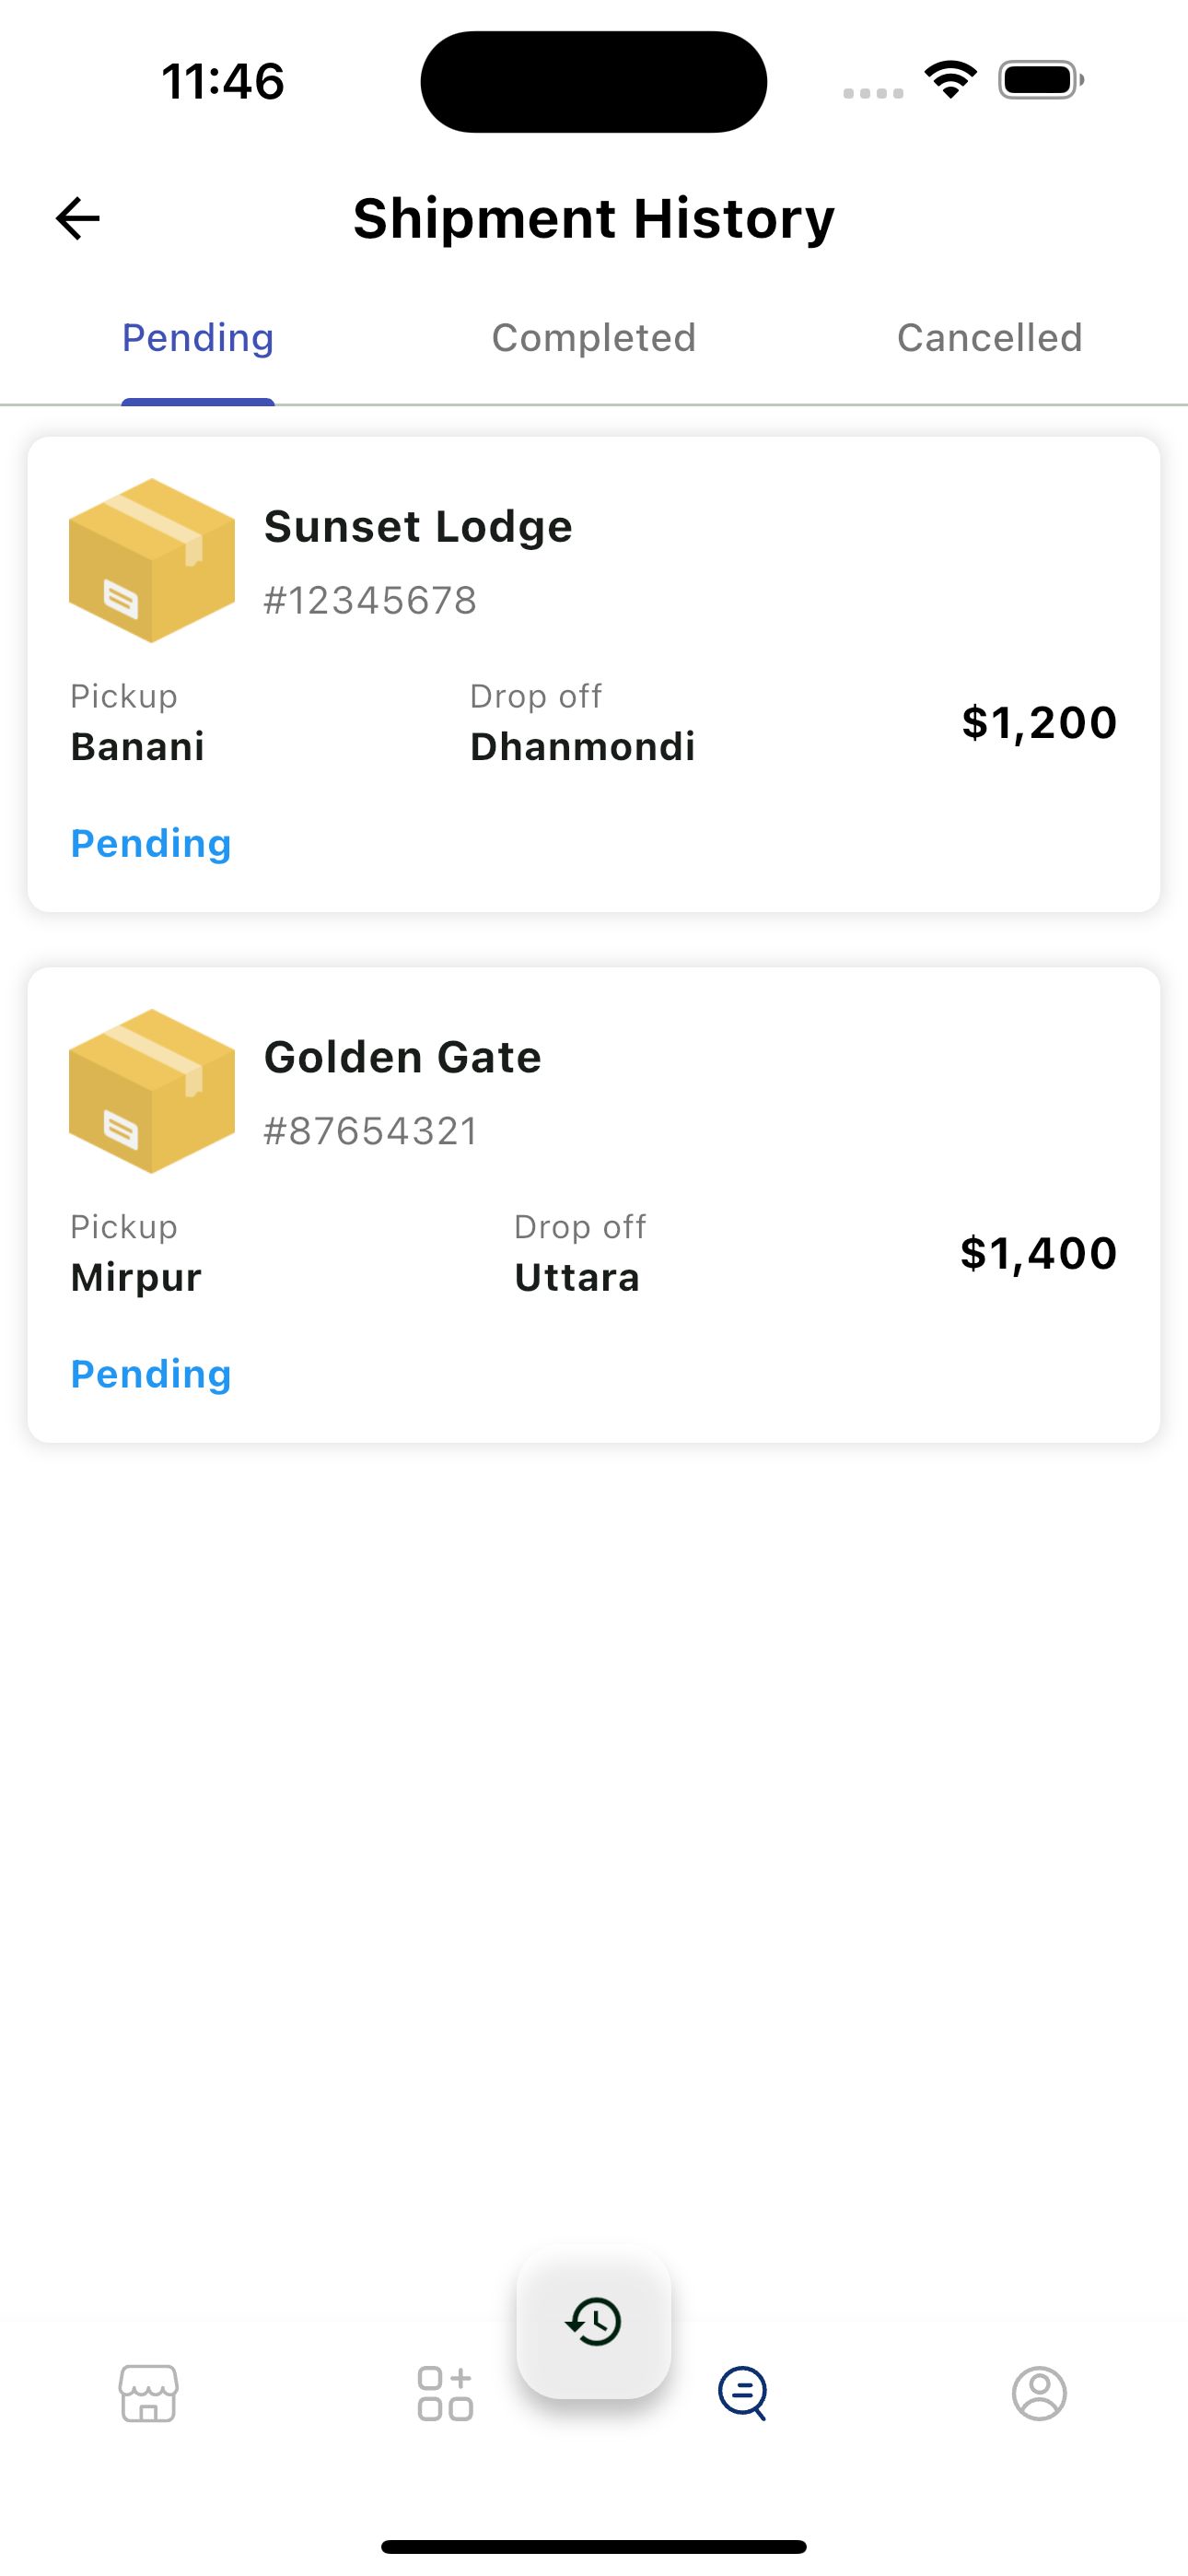Switch to the Pending tab
This screenshot has height=2576, width=1188.
click(x=198, y=338)
